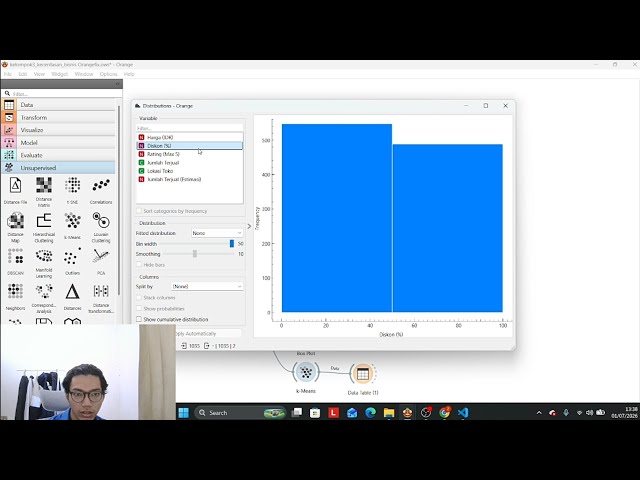Screen dimensions: 640x480
Task: Click the Data Table (1) node
Action: tap(362, 373)
